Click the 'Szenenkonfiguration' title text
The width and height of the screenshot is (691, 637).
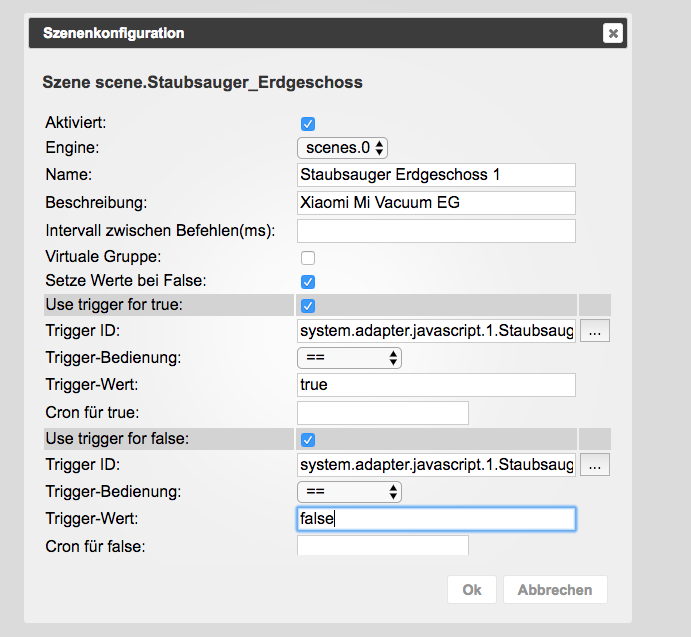click(x=114, y=33)
